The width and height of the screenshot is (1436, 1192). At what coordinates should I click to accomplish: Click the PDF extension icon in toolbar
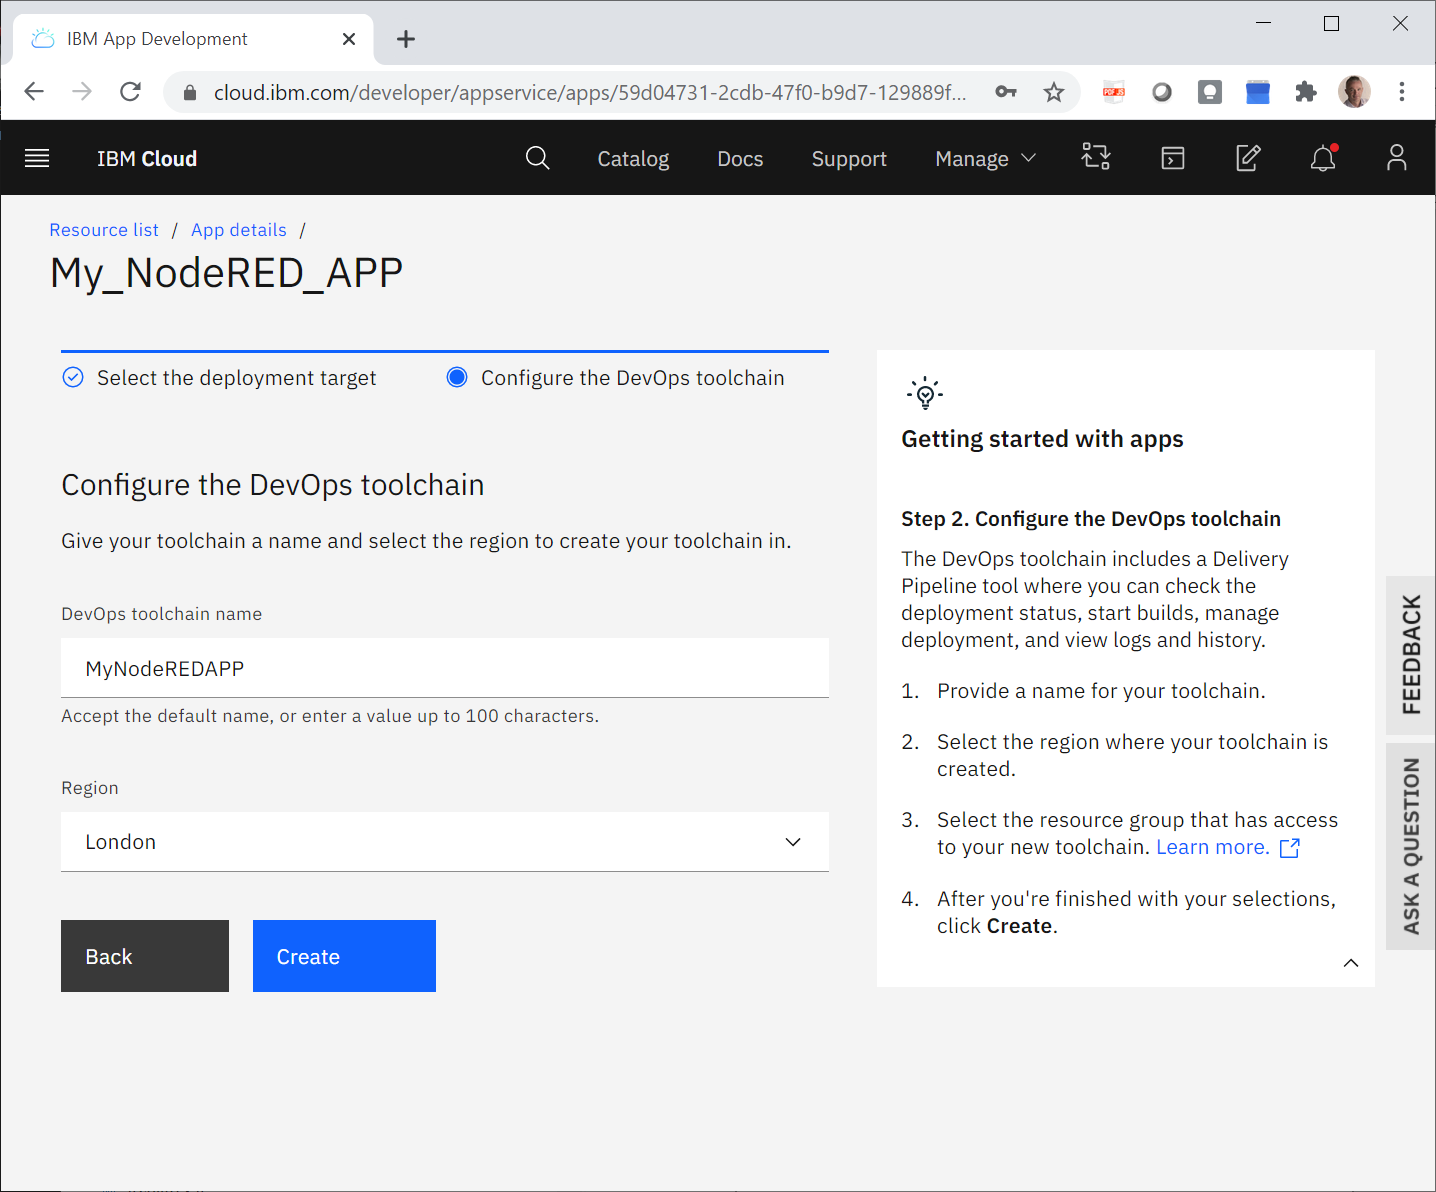pyautogui.click(x=1114, y=92)
